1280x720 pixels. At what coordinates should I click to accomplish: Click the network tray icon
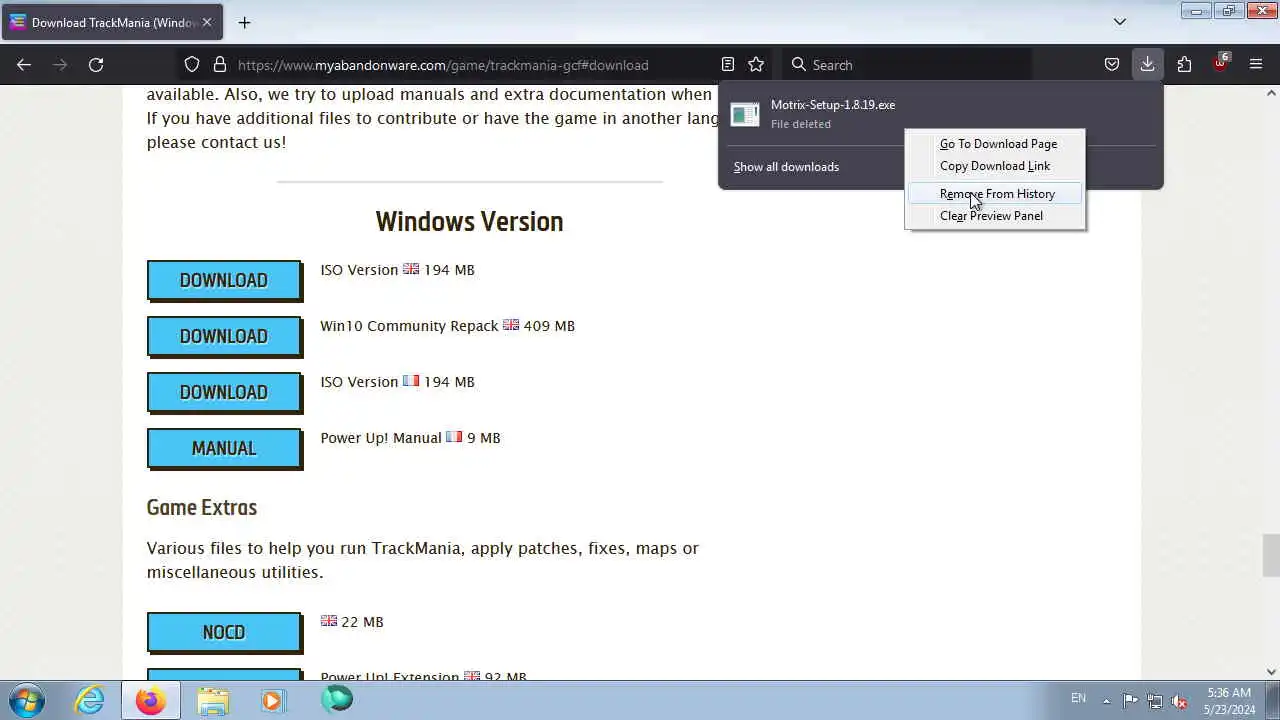pyautogui.click(x=1155, y=701)
